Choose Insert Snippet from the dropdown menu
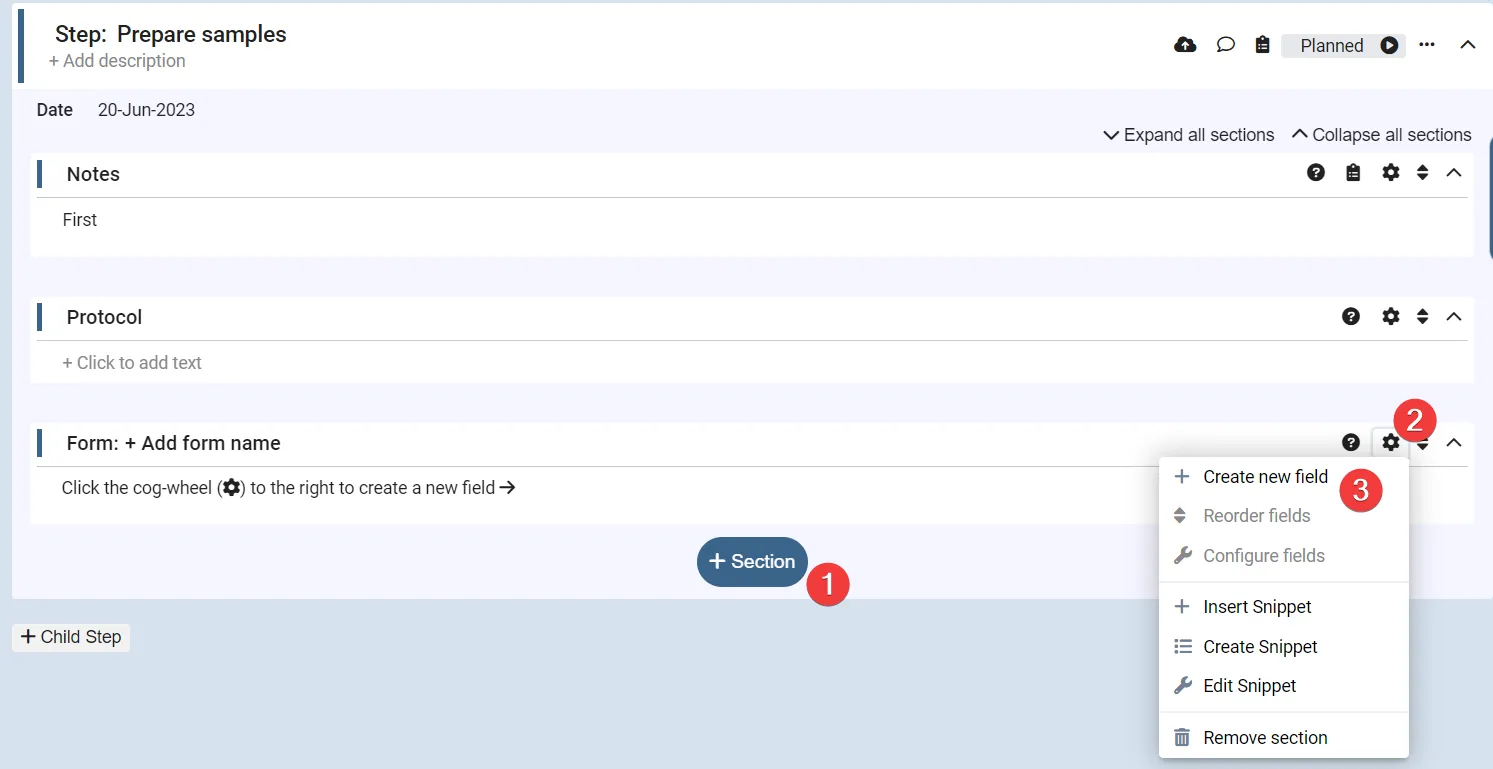Screen dimensions: 1493x769 click(x=1257, y=607)
